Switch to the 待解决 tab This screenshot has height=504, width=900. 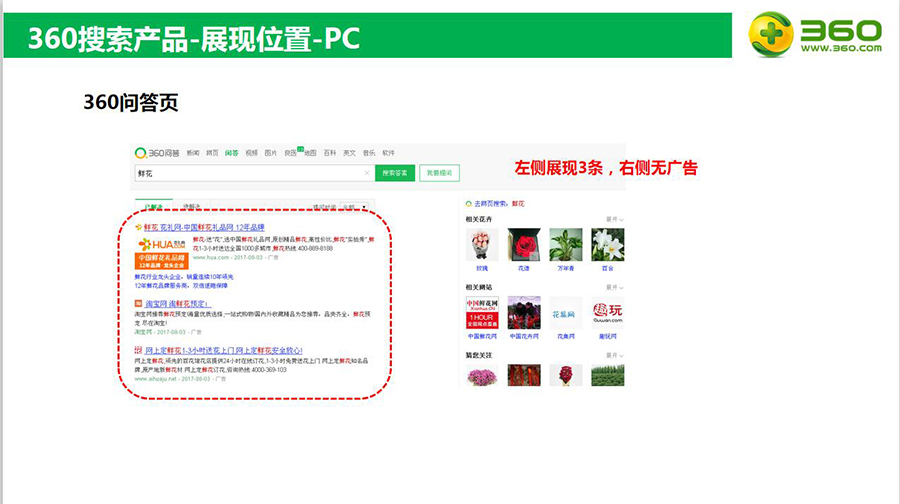[x=191, y=207]
